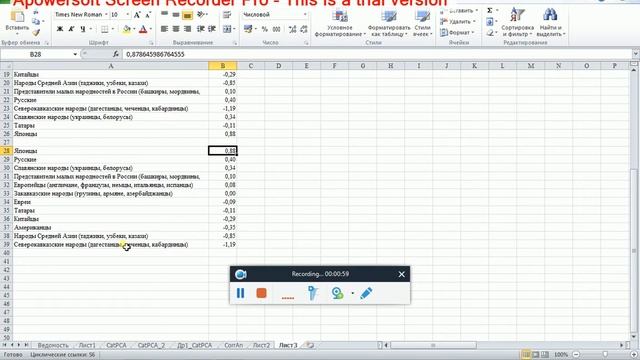640x360 pixels.
Task: Switch to Ведомость sheet tab
Action: (53, 345)
